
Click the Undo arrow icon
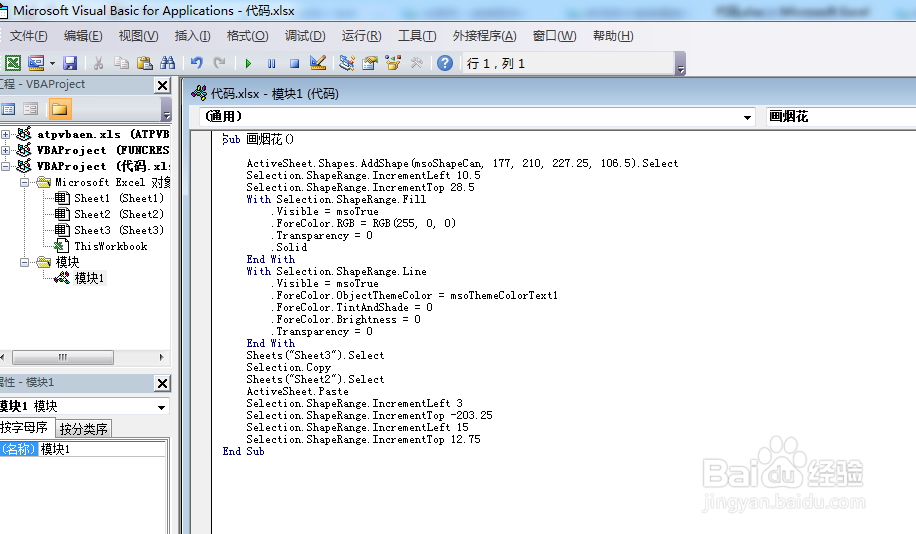coord(196,63)
